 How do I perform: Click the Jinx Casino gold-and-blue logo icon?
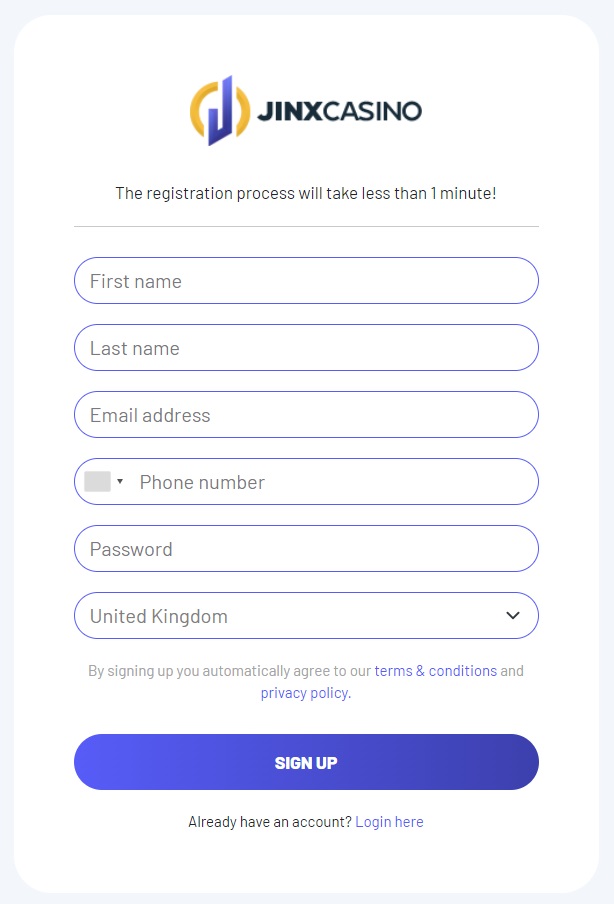pyautogui.click(x=220, y=111)
